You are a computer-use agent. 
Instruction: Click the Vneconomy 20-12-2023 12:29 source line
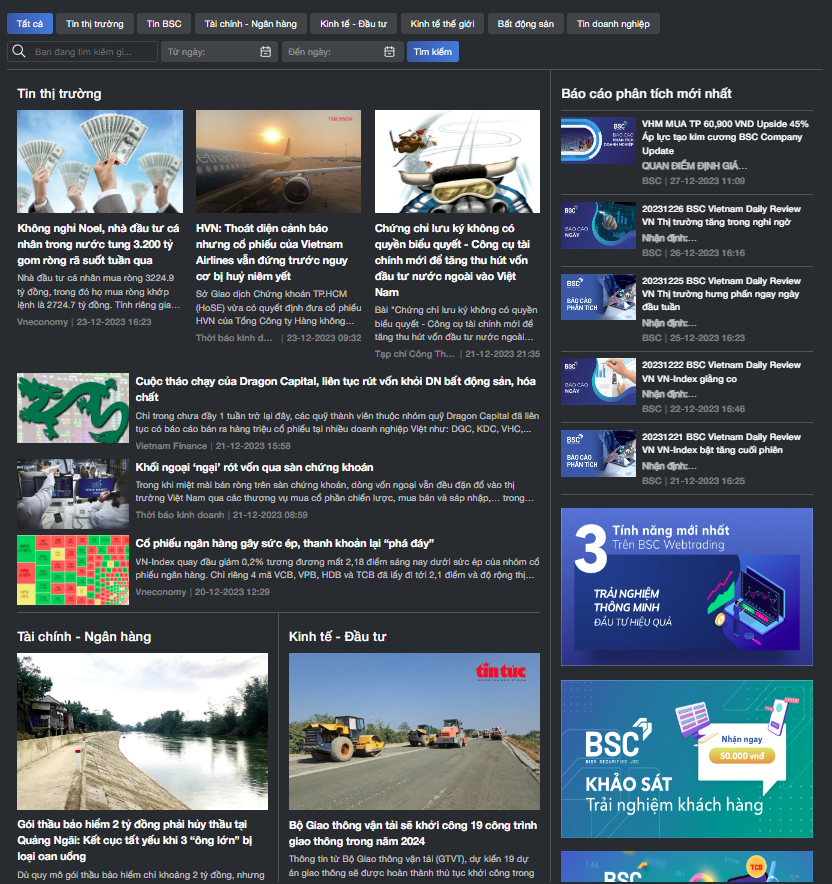tap(202, 592)
